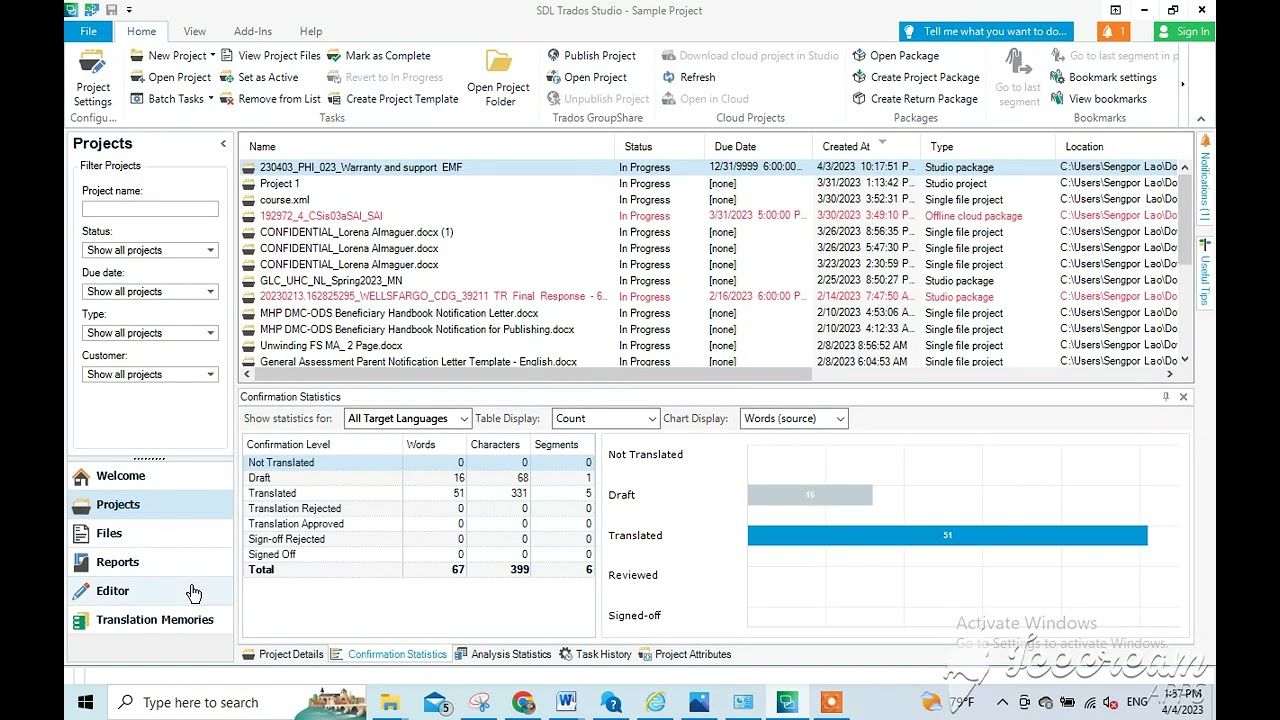The height and width of the screenshot is (720, 1280).
Task: Open Customer filter dropdown
Action: [x=150, y=374]
